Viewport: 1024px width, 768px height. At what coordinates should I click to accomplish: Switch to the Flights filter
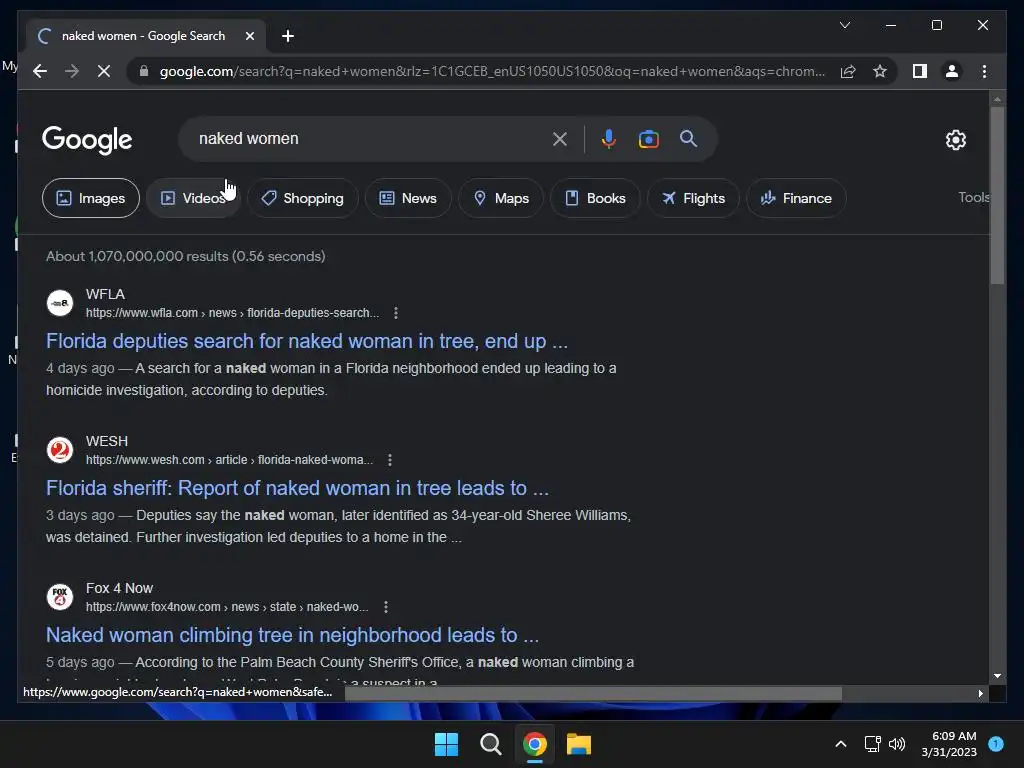[693, 198]
